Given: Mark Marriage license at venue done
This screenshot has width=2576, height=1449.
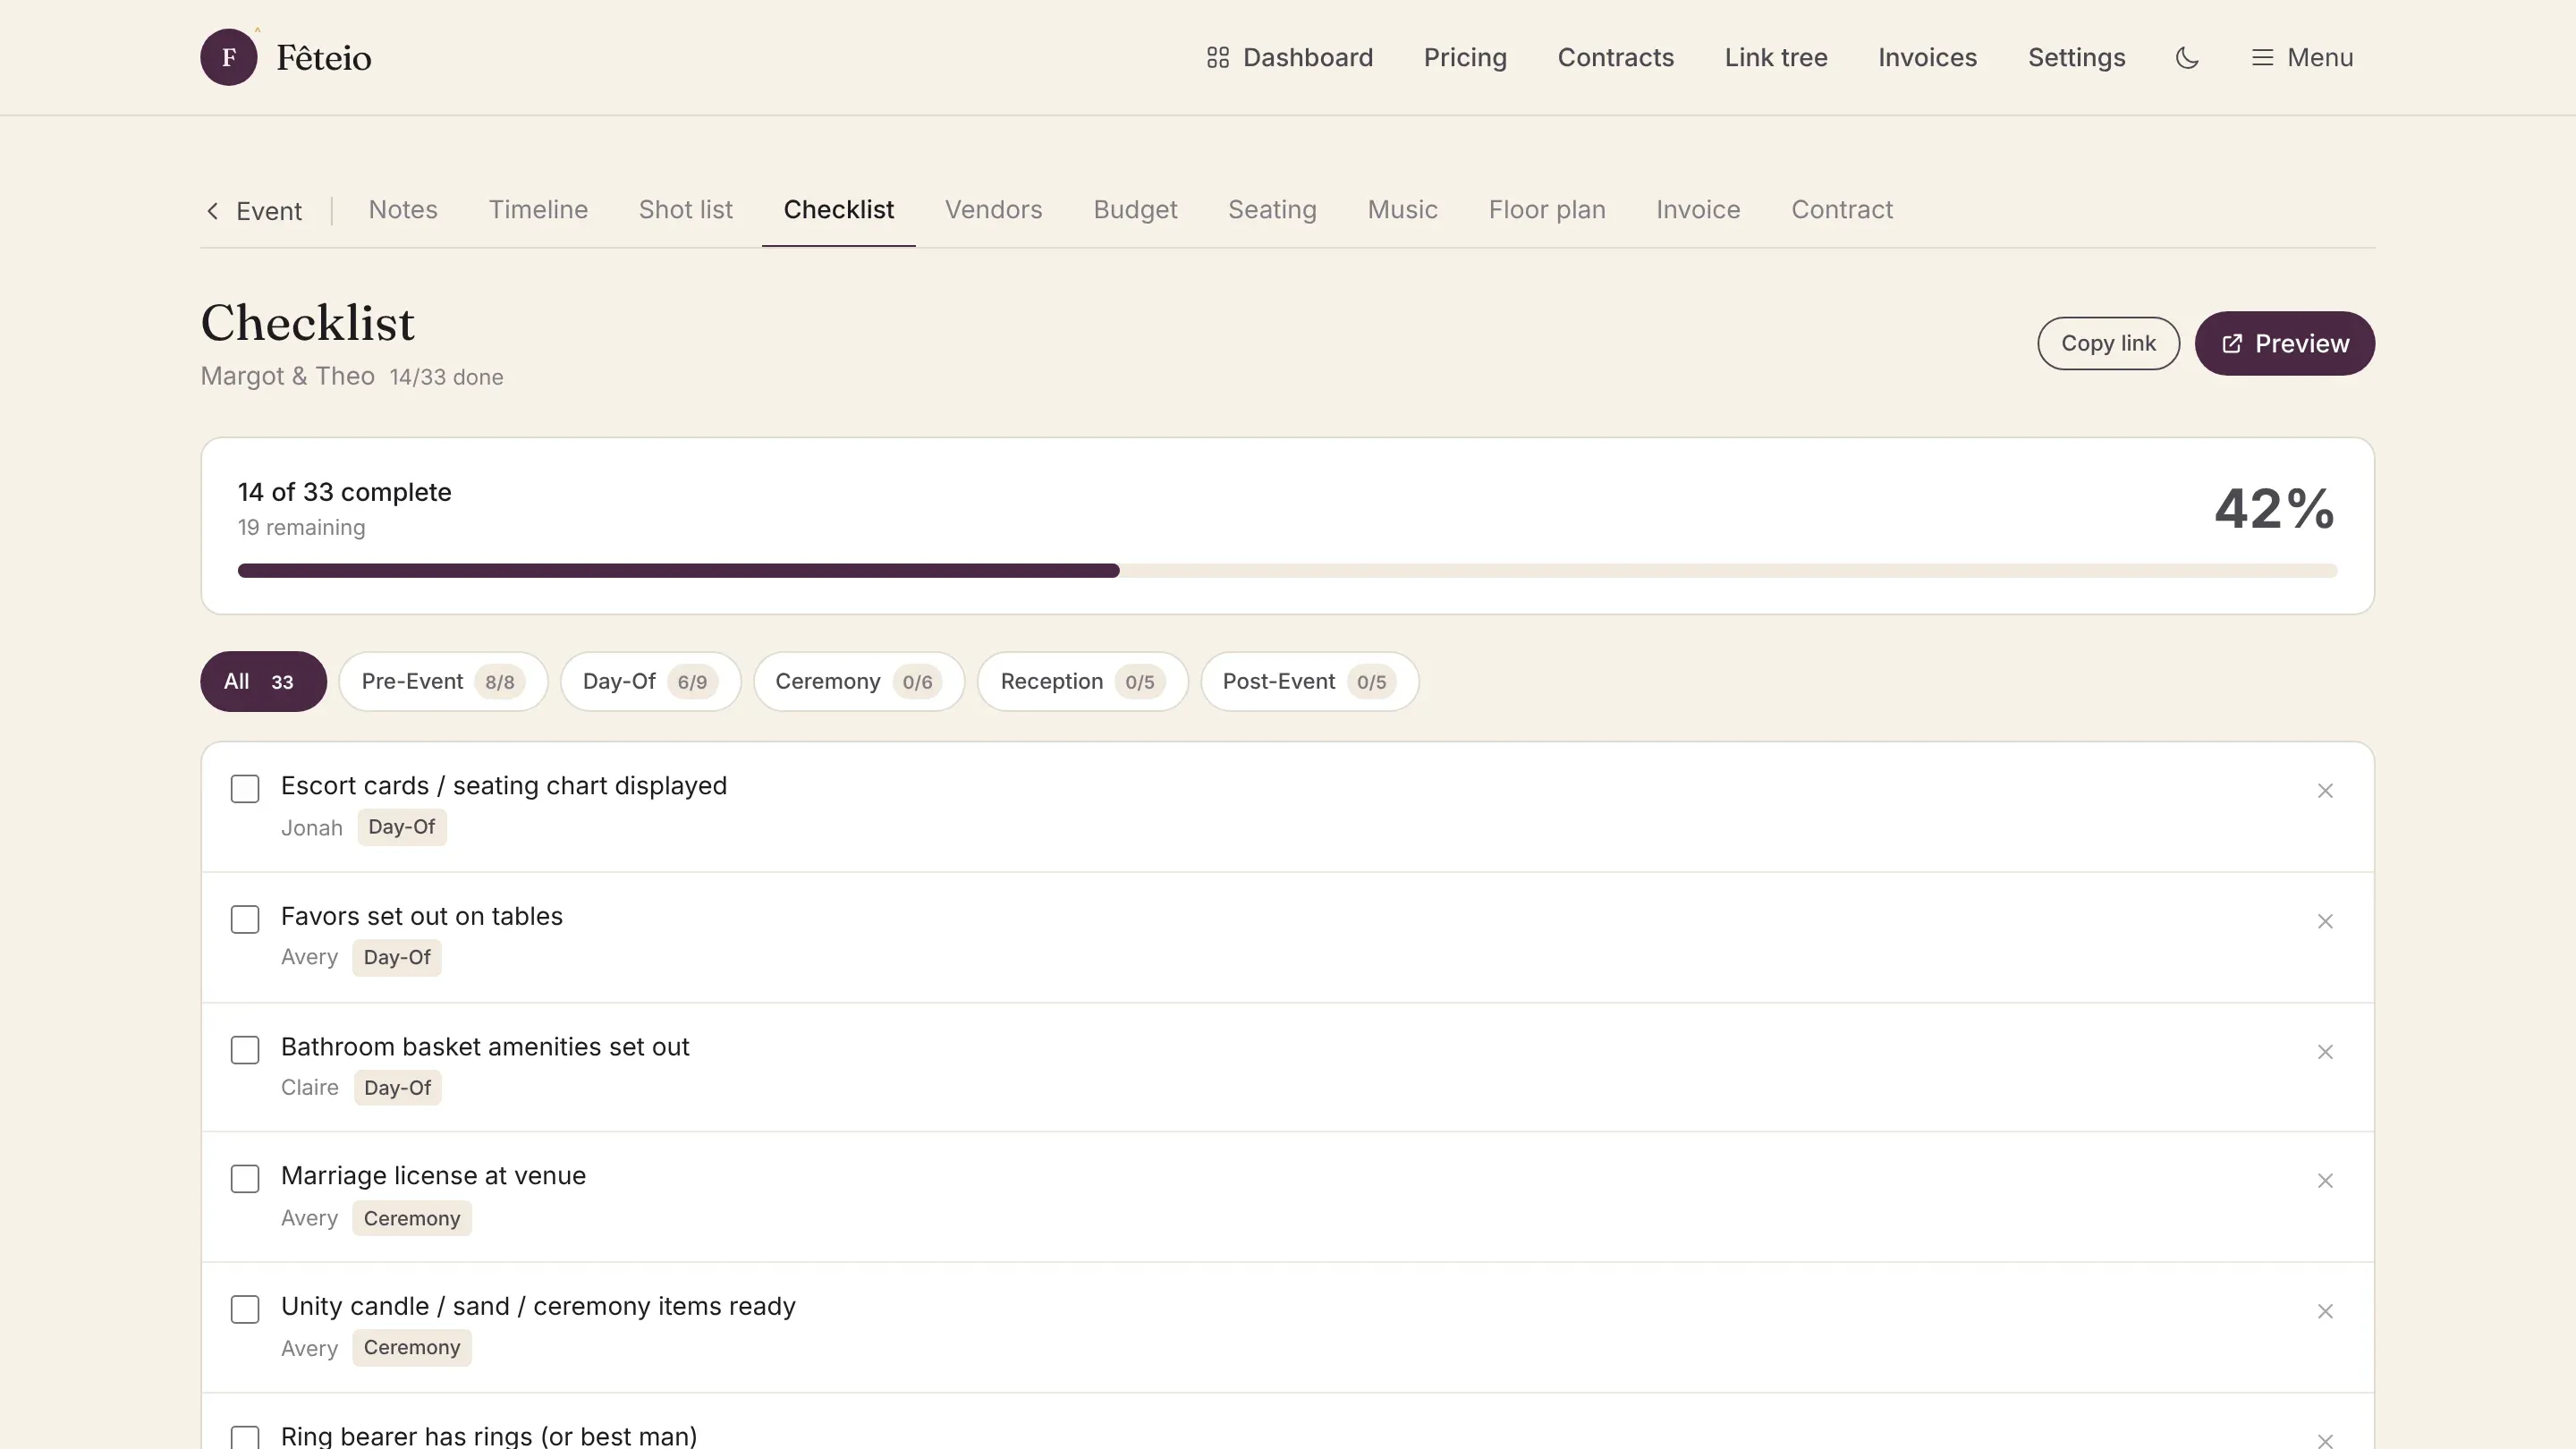Looking at the screenshot, I should coord(245,1179).
